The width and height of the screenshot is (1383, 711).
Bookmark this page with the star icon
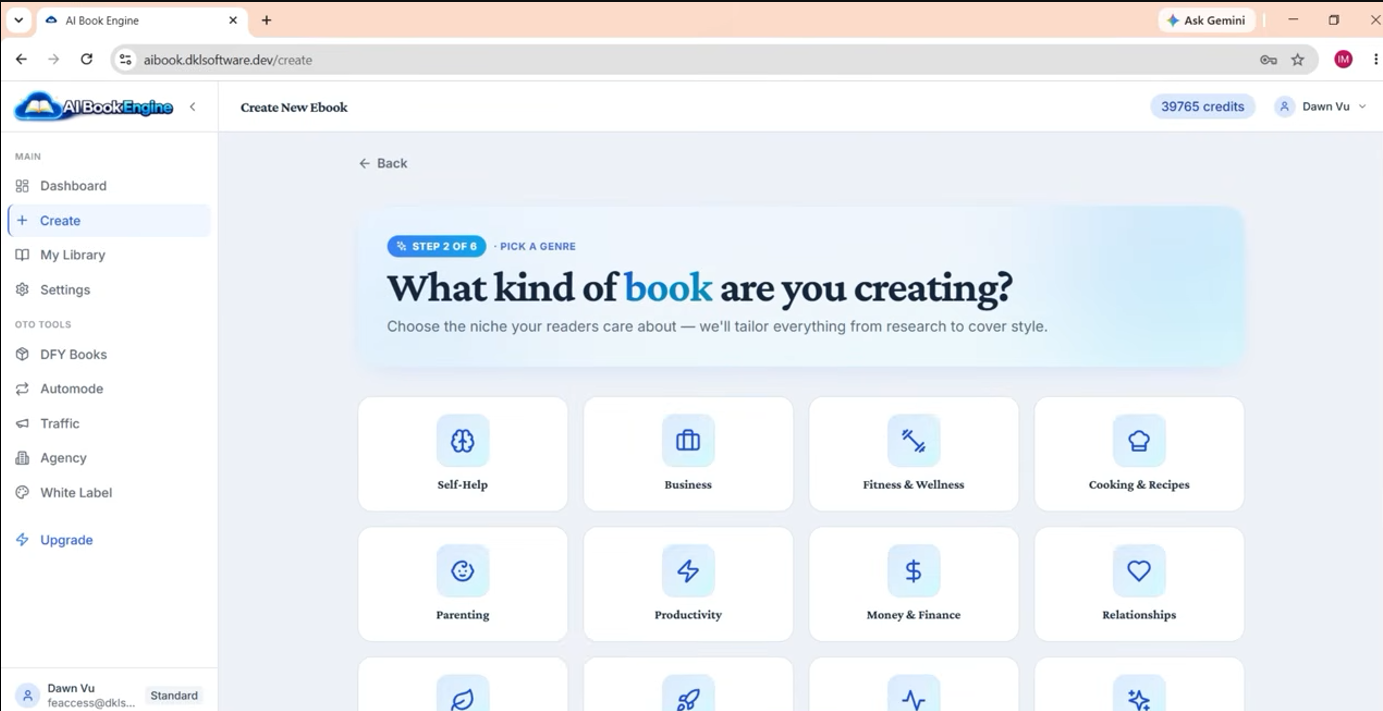point(1298,60)
